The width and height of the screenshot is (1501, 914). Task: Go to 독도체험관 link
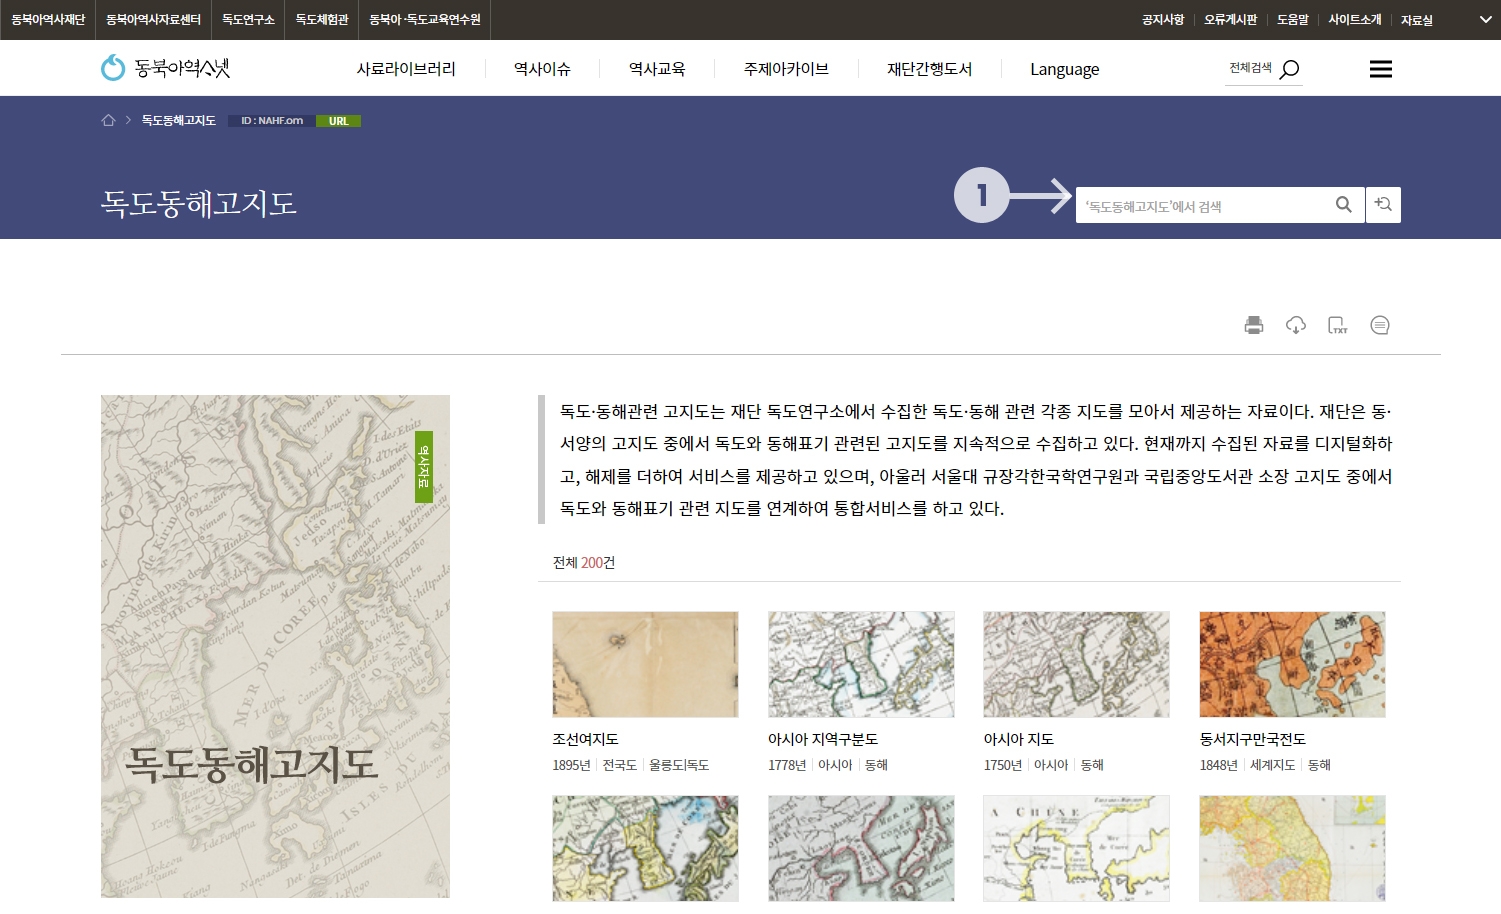click(322, 20)
